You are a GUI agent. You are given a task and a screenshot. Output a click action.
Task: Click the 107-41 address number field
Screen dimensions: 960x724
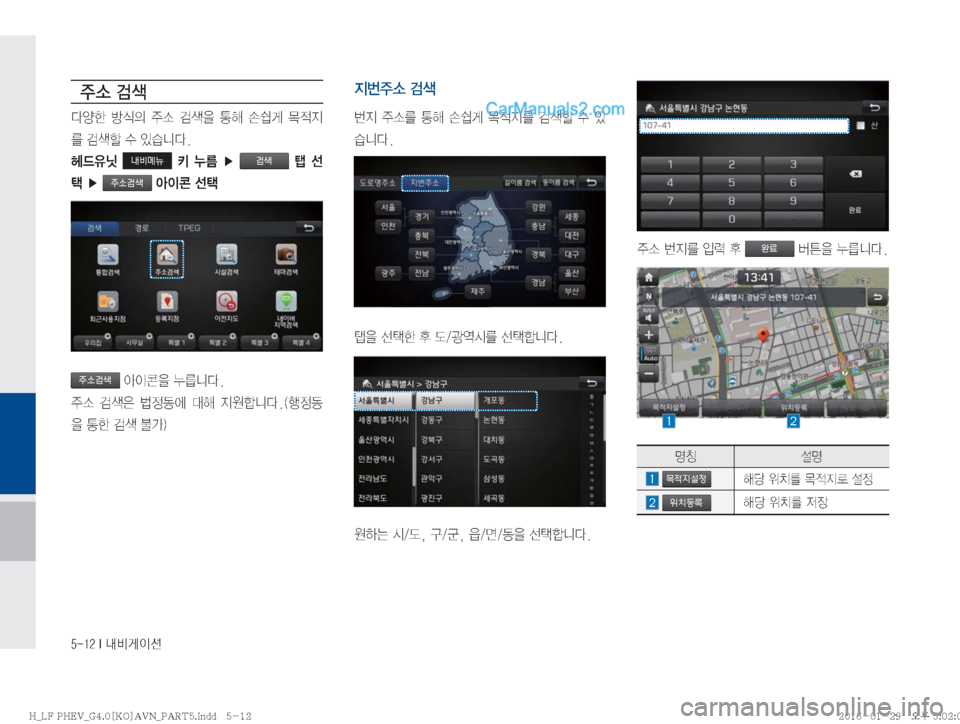pyautogui.click(x=744, y=125)
